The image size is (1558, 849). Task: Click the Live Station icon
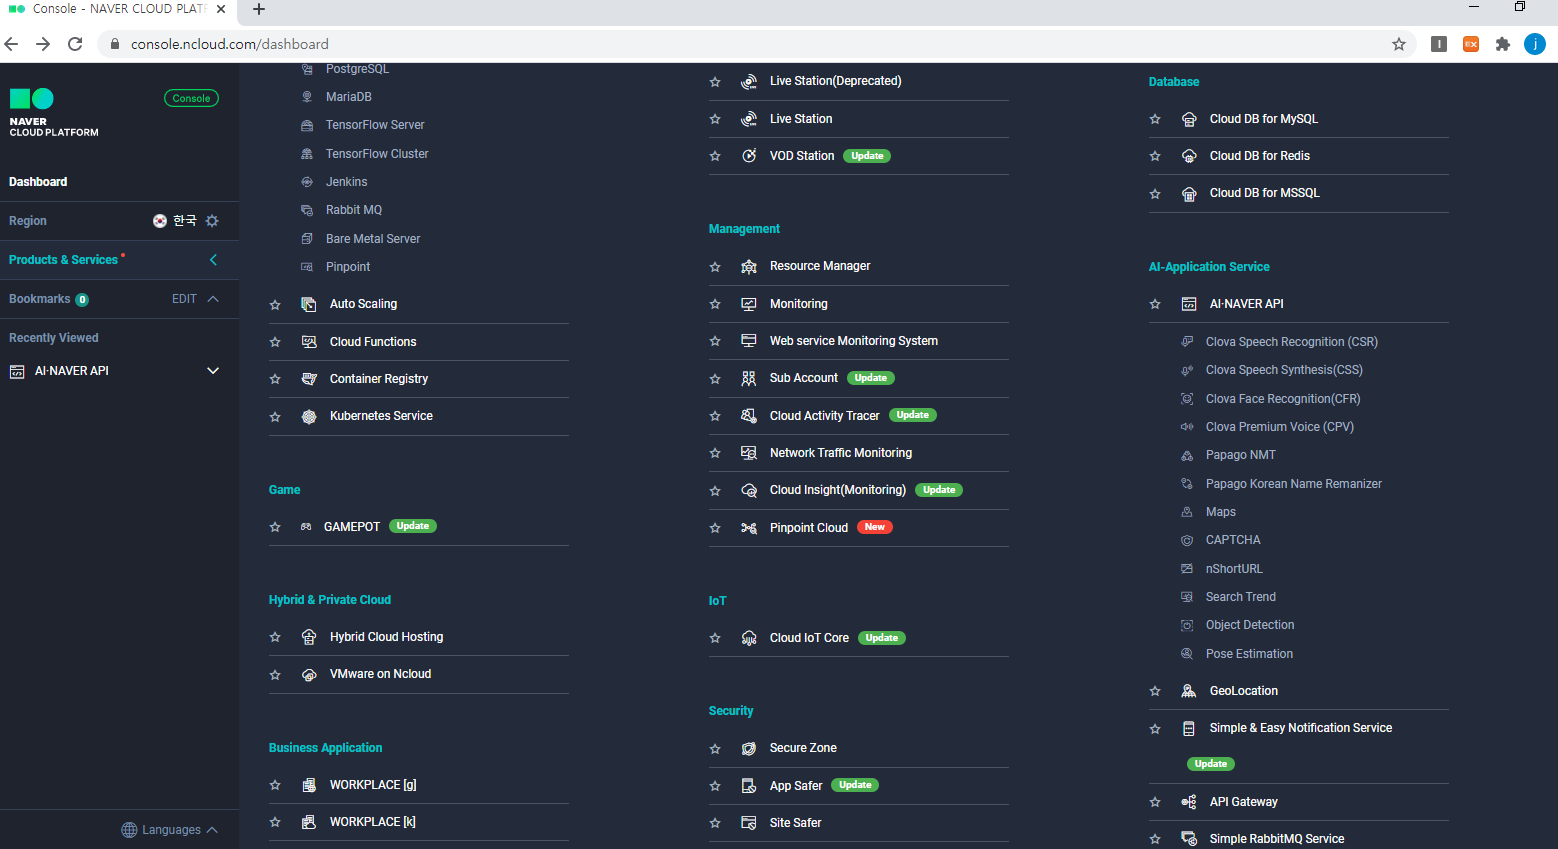[749, 119]
